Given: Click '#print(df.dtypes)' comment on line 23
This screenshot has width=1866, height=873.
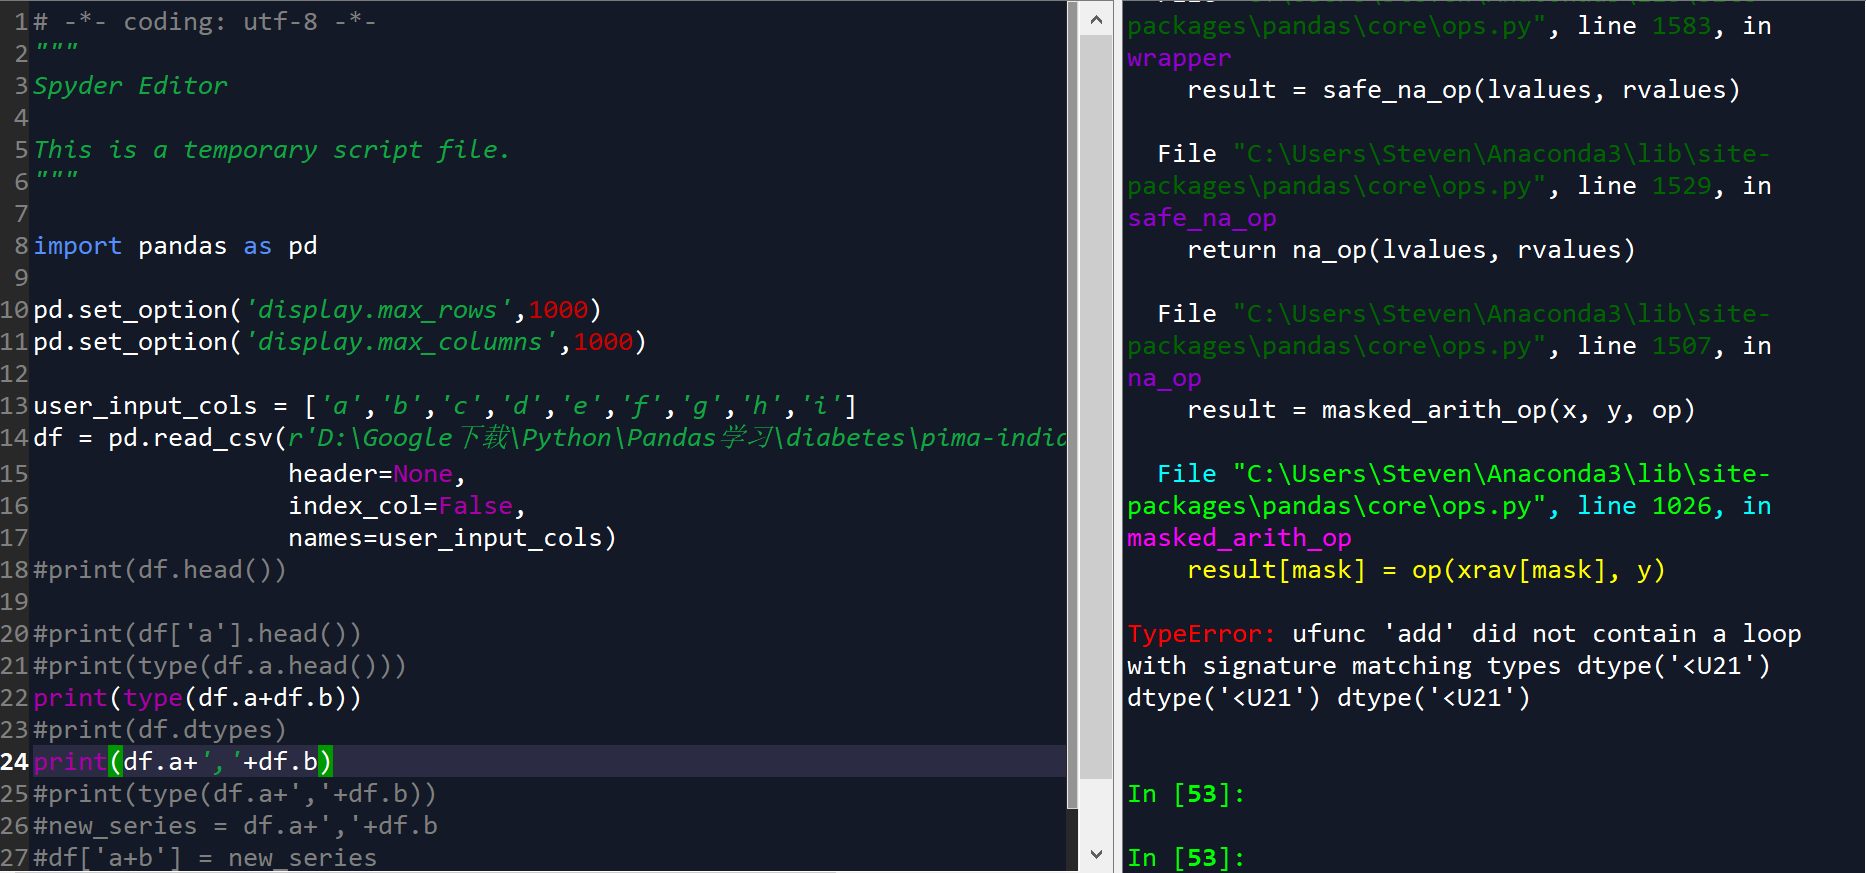Looking at the screenshot, I should (160, 730).
